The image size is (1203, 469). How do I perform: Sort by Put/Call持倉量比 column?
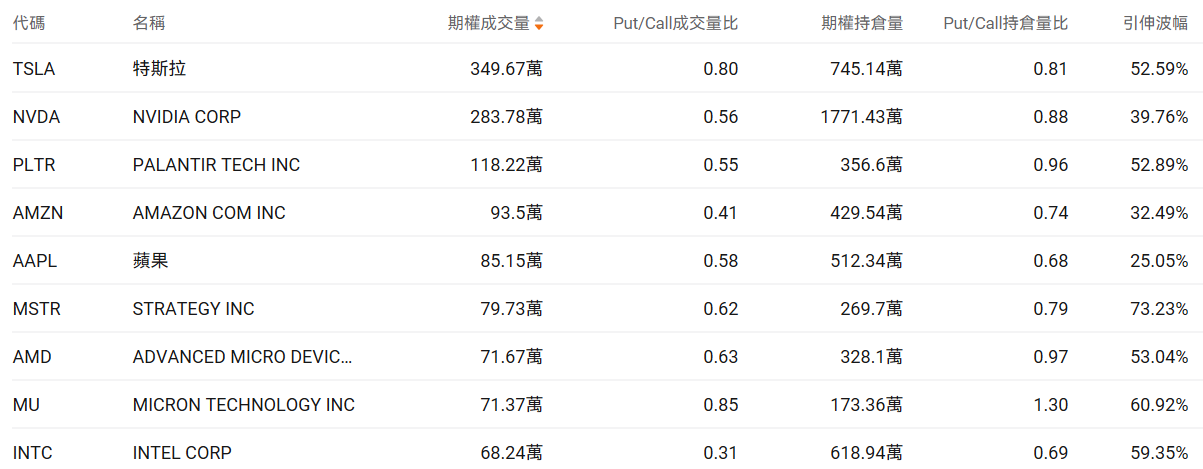point(1005,23)
